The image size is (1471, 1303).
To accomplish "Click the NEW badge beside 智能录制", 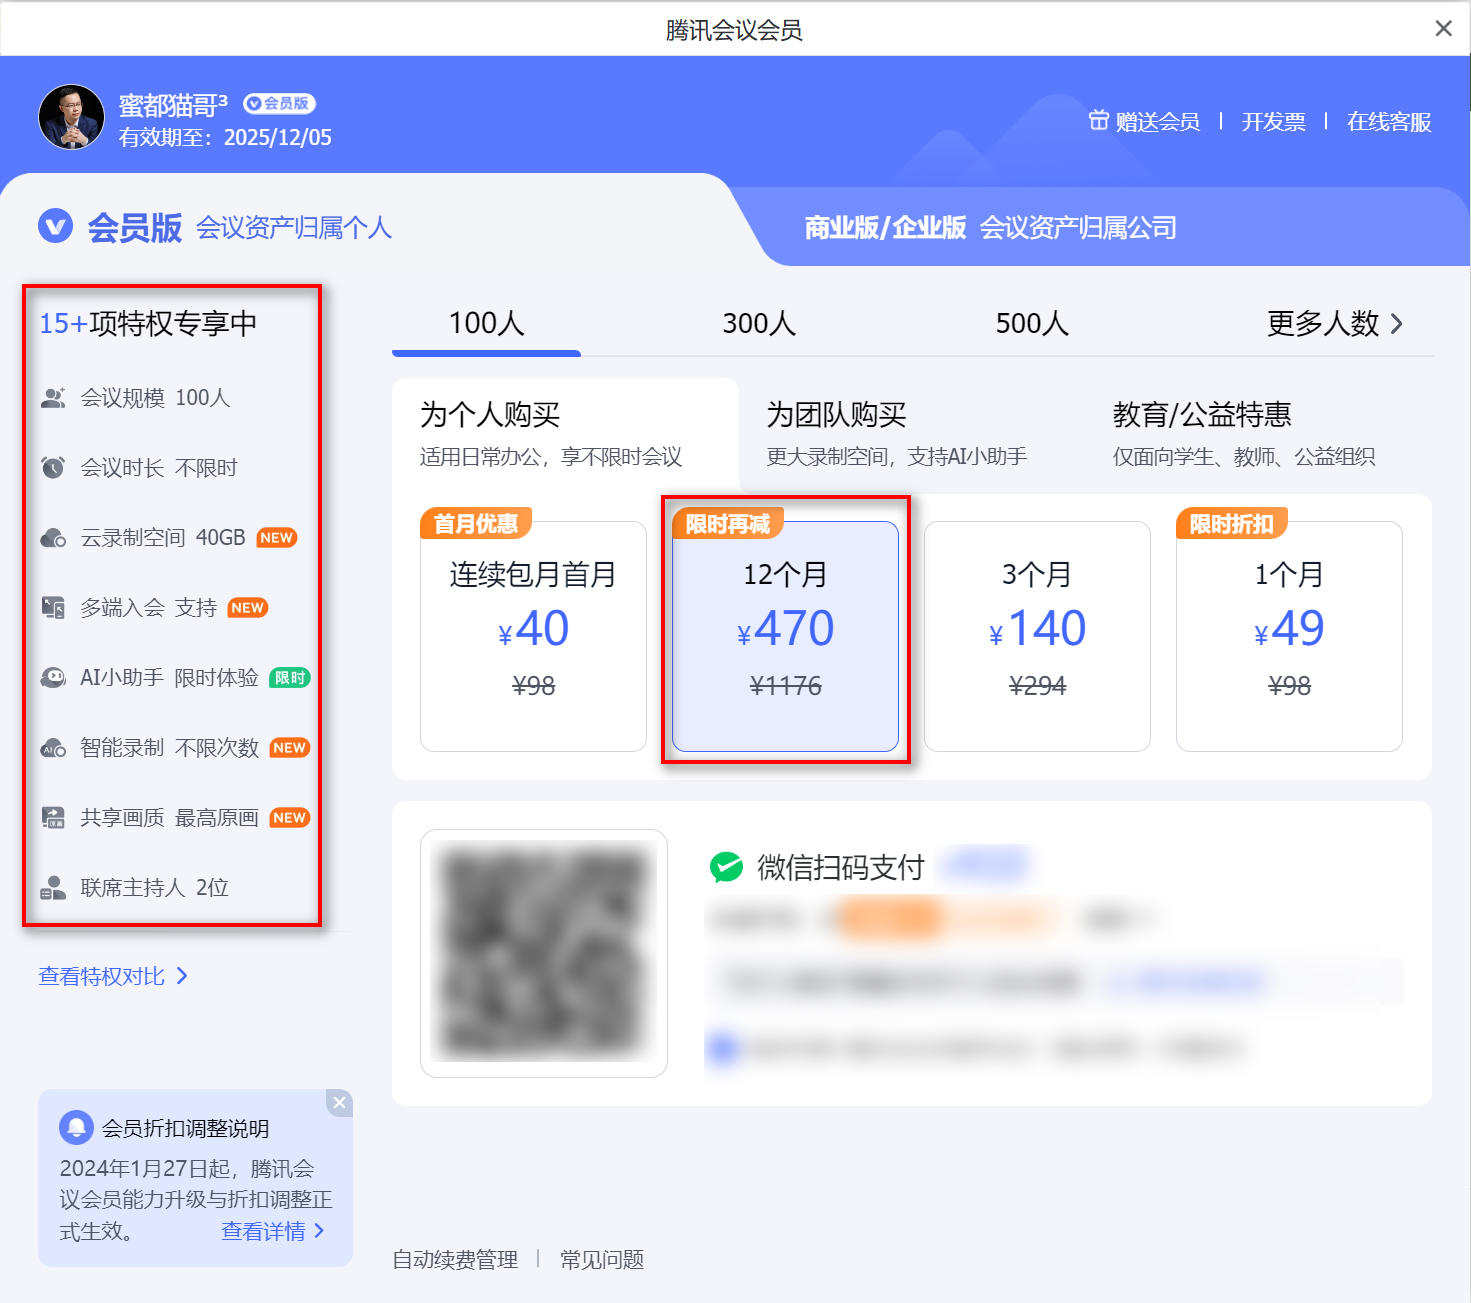I will 290,748.
